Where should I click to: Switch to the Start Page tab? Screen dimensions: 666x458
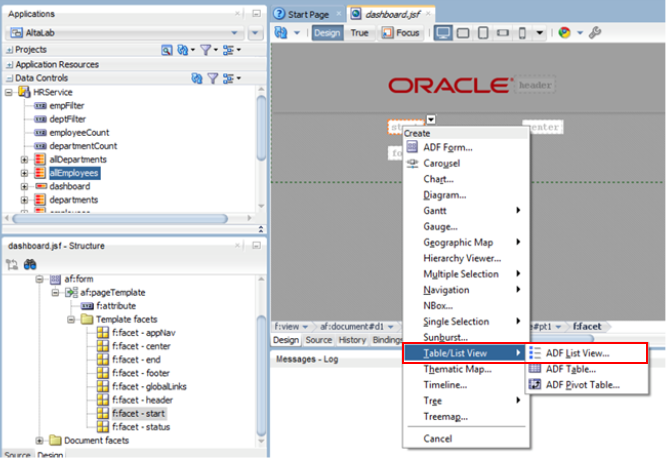click(308, 14)
